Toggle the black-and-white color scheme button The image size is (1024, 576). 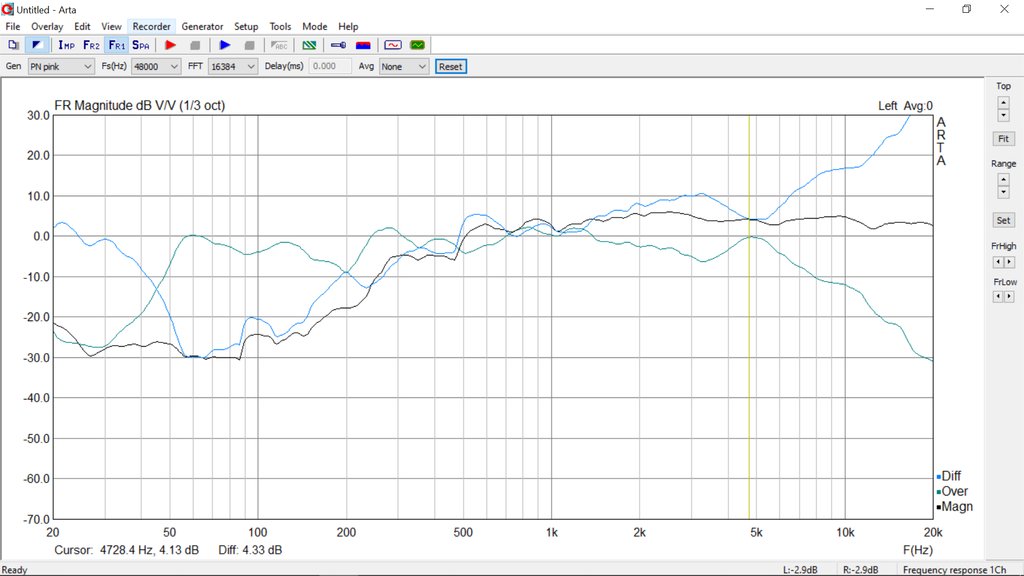(37, 45)
